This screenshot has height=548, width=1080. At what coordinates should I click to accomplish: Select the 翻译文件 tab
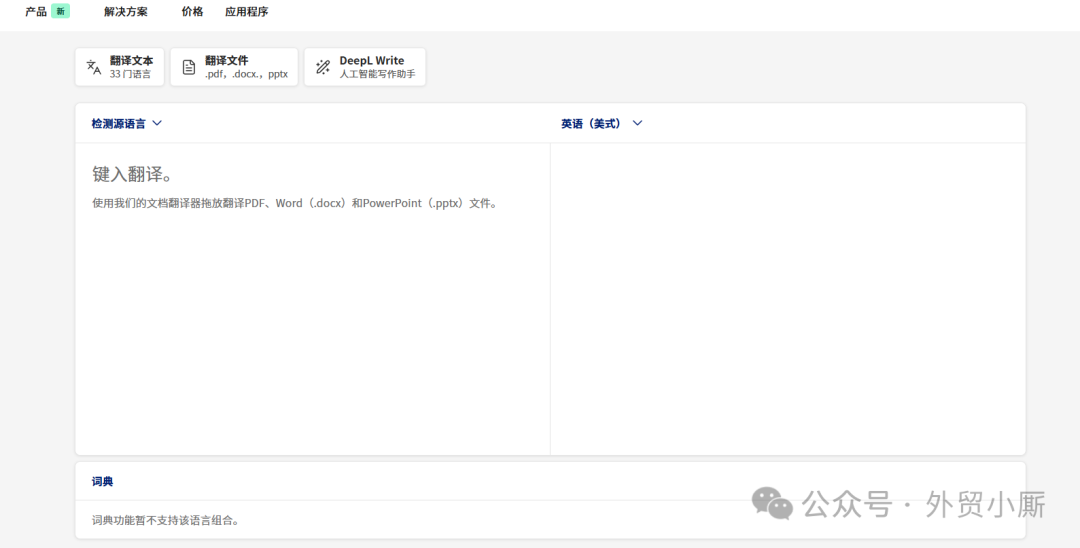pos(234,67)
